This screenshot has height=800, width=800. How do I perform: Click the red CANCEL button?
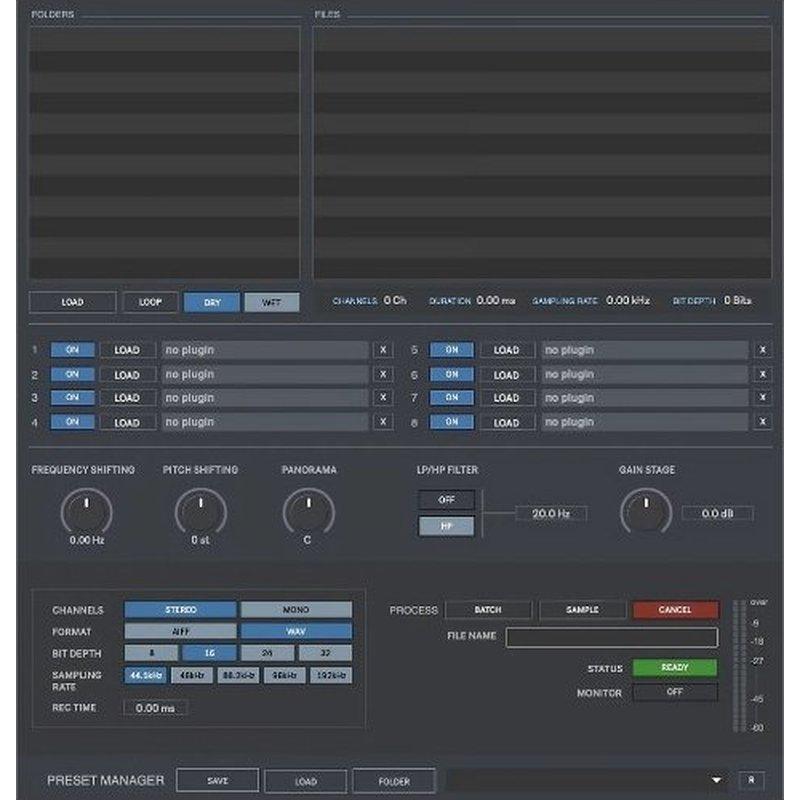pyautogui.click(x=675, y=610)
